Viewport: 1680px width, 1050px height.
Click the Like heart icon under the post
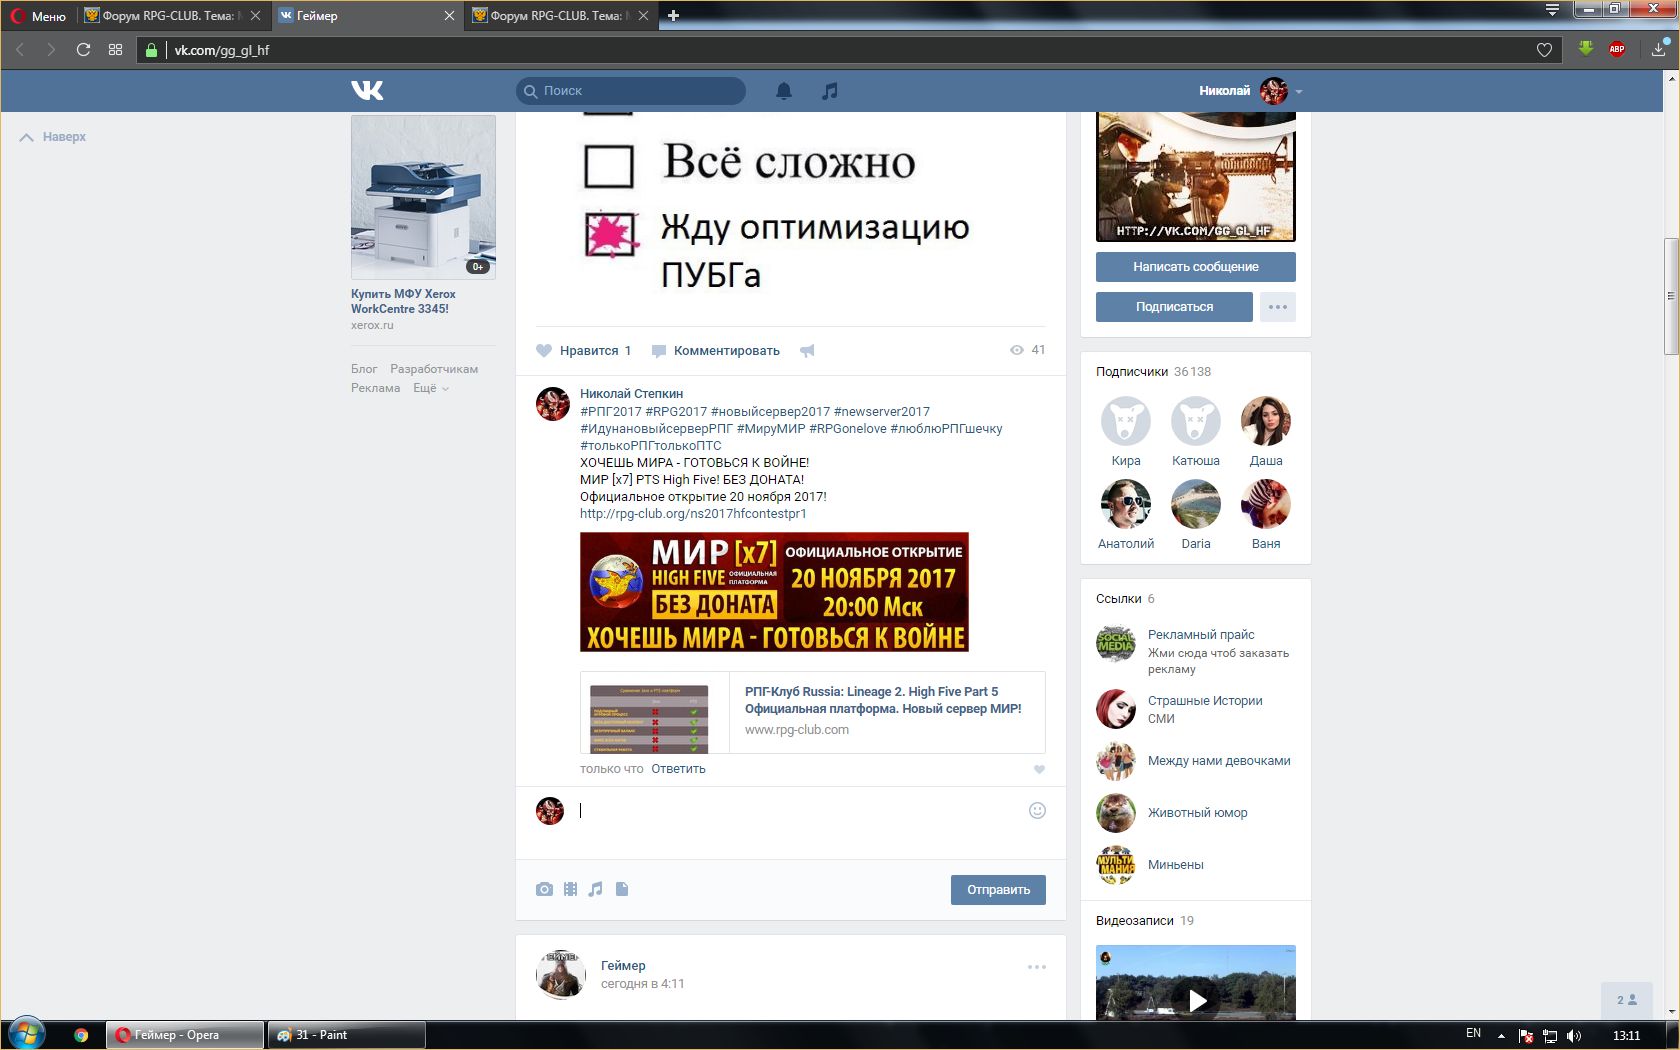point(544,351)
